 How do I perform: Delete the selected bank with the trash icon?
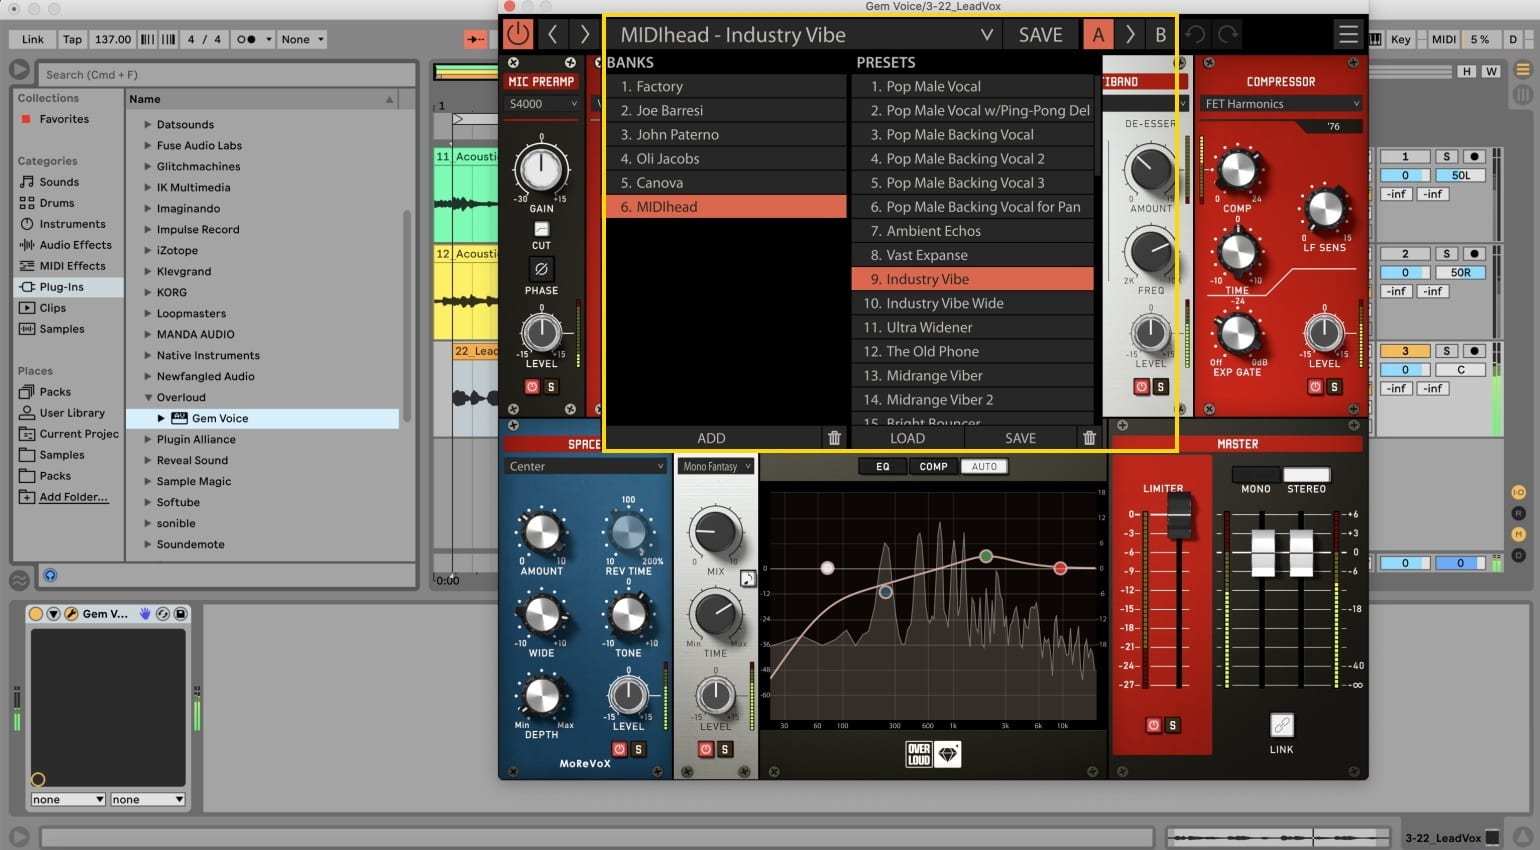click(x=834, y=438)
